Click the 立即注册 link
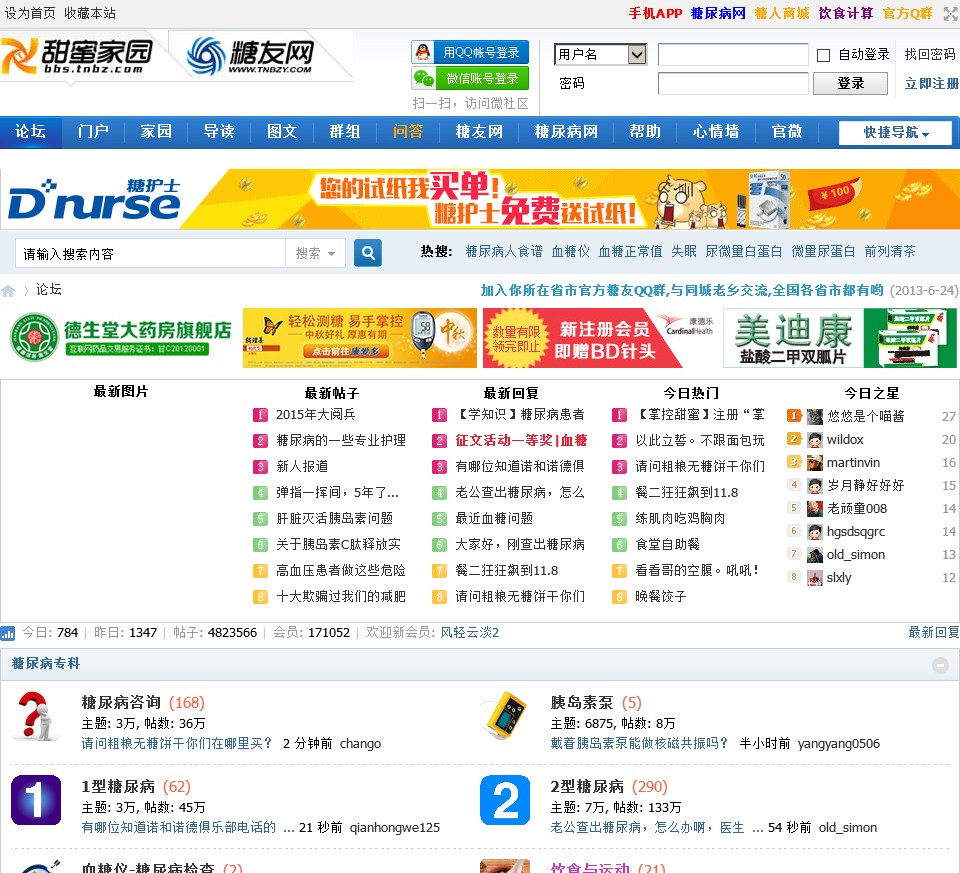The width and height of the screenshot is (960, 873). coord(932,83)
